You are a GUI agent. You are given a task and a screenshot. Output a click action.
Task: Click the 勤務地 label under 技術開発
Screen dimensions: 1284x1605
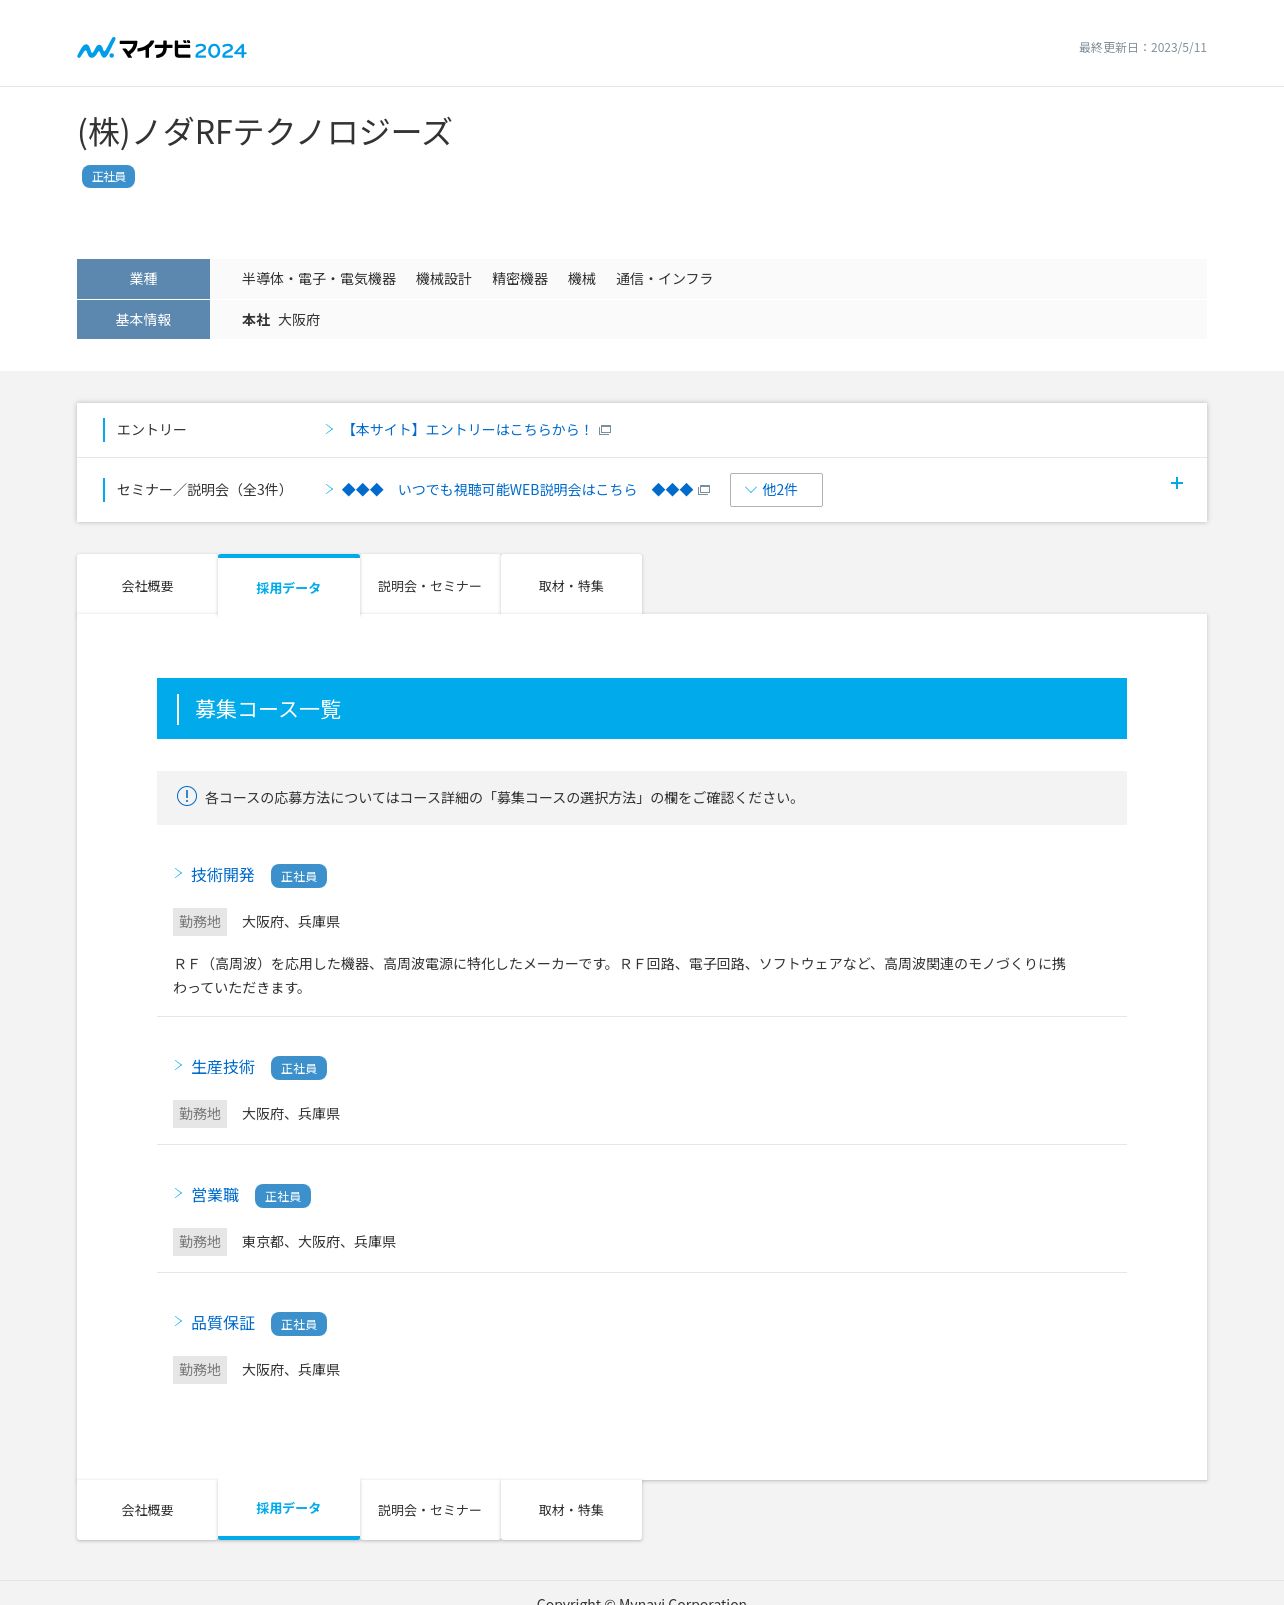click(200, 922)
